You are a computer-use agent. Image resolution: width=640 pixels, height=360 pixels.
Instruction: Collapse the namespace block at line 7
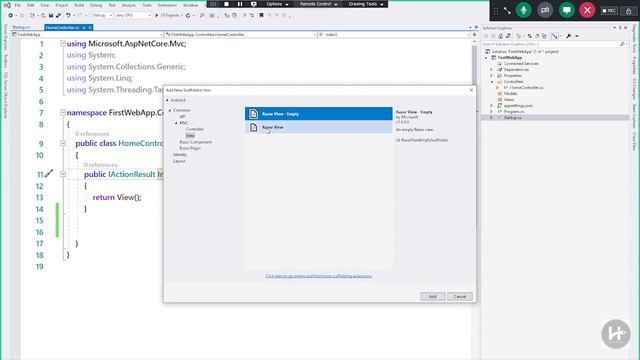tap(63, 112)
